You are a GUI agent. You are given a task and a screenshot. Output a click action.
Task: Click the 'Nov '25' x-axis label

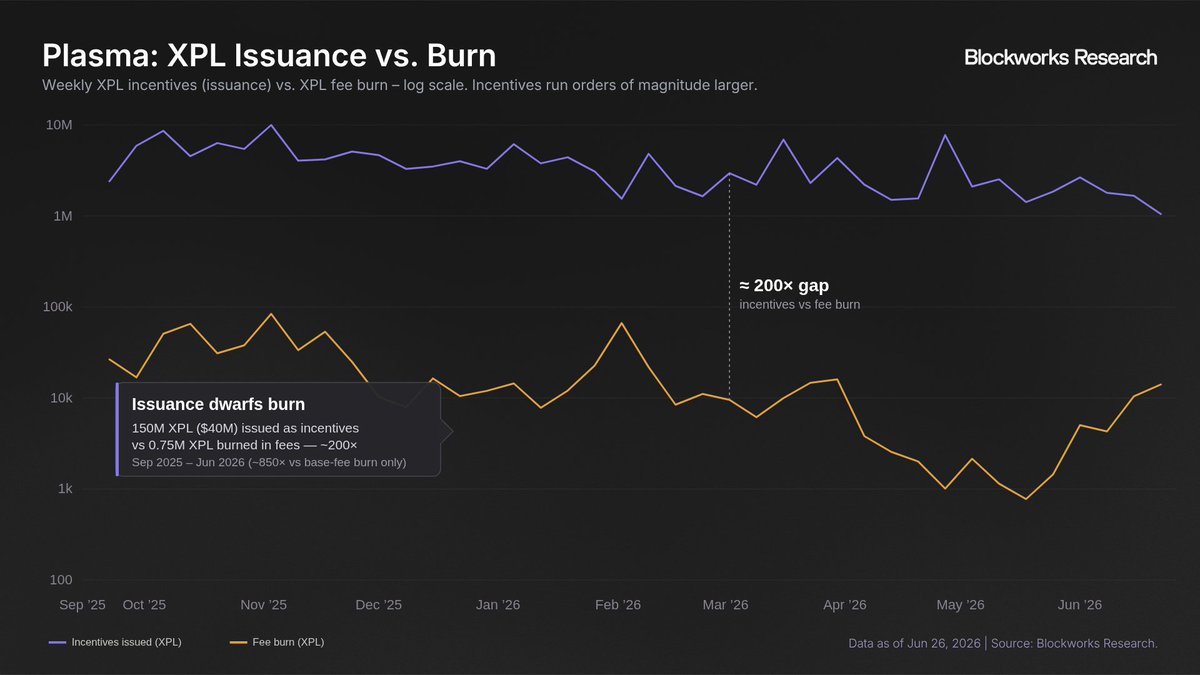pos(264,605)
